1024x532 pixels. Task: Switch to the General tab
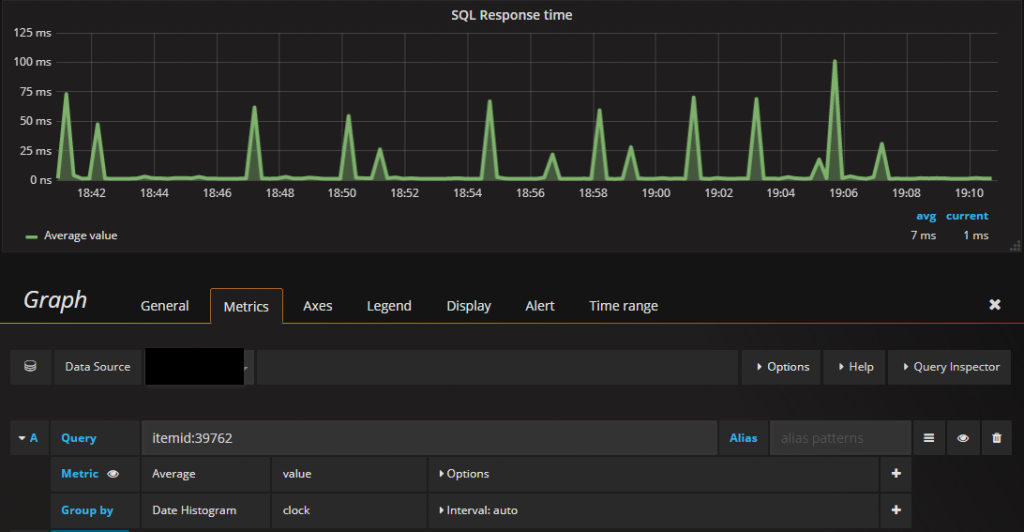tap(165, 305)
